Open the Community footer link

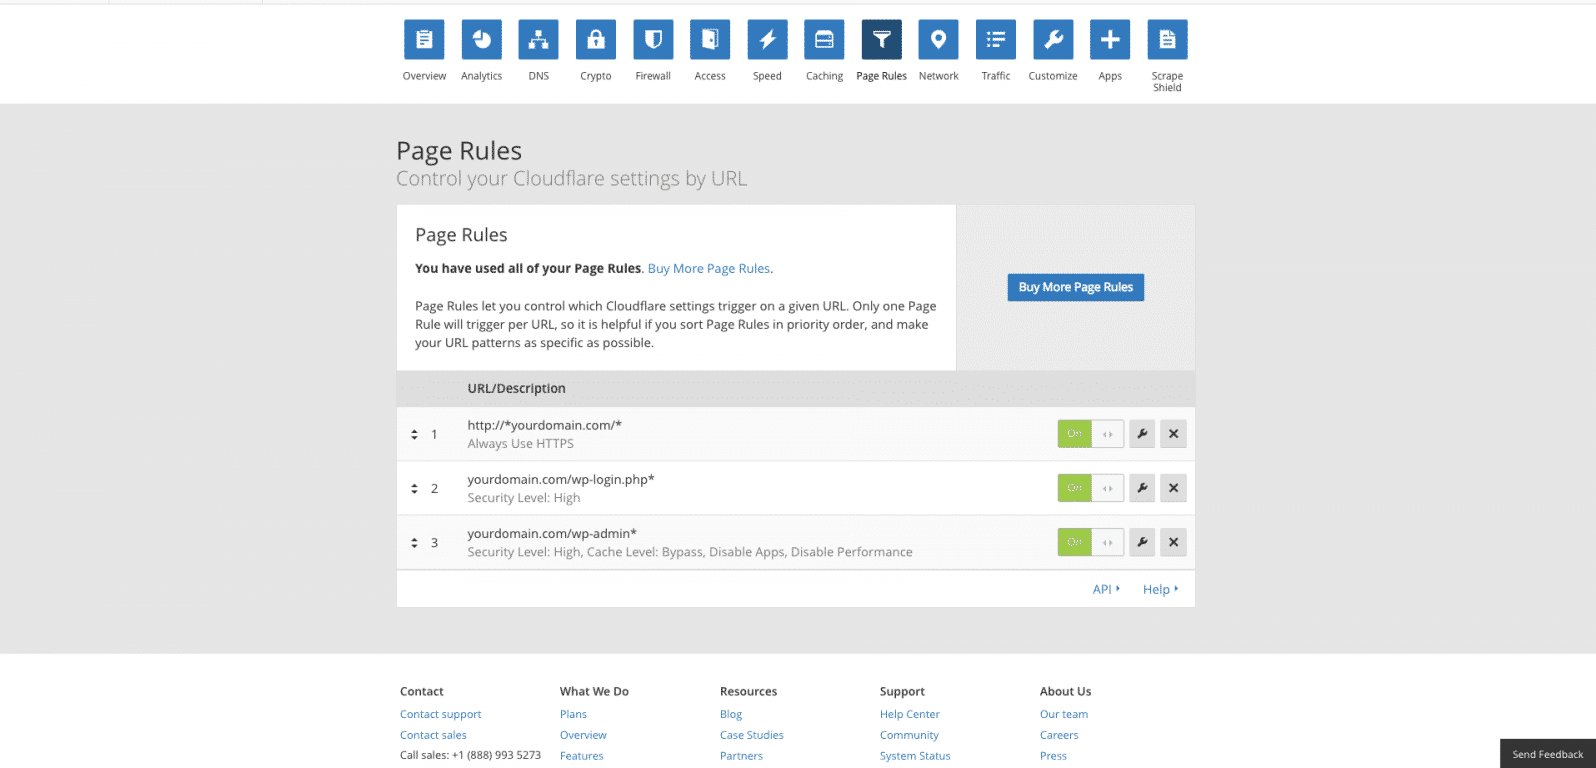(909, 735)
